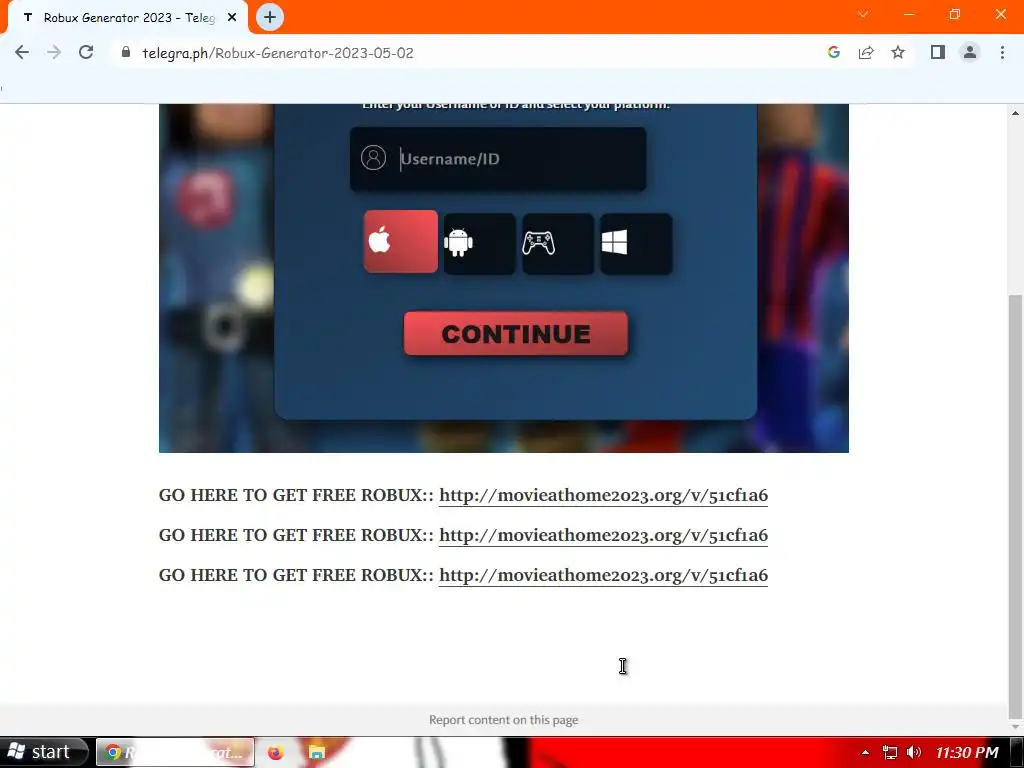Click the red CONTINUE button

pos(516,334)
